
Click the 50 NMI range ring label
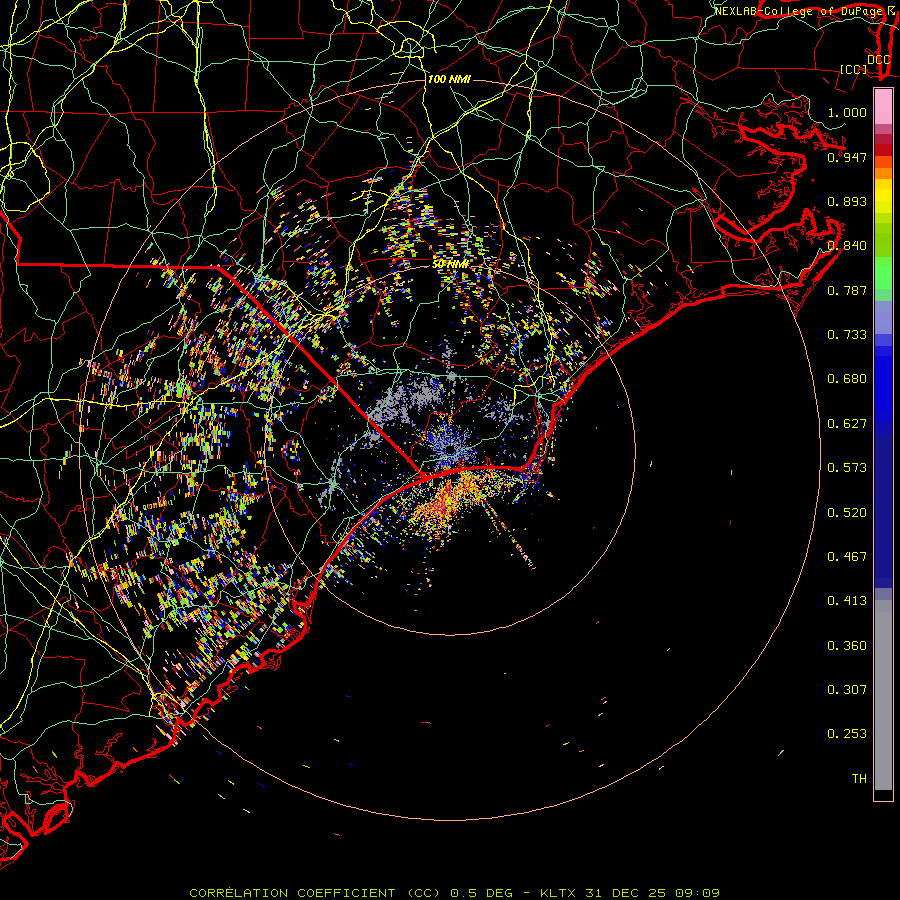pyautogui.click(x=451, y=264)
